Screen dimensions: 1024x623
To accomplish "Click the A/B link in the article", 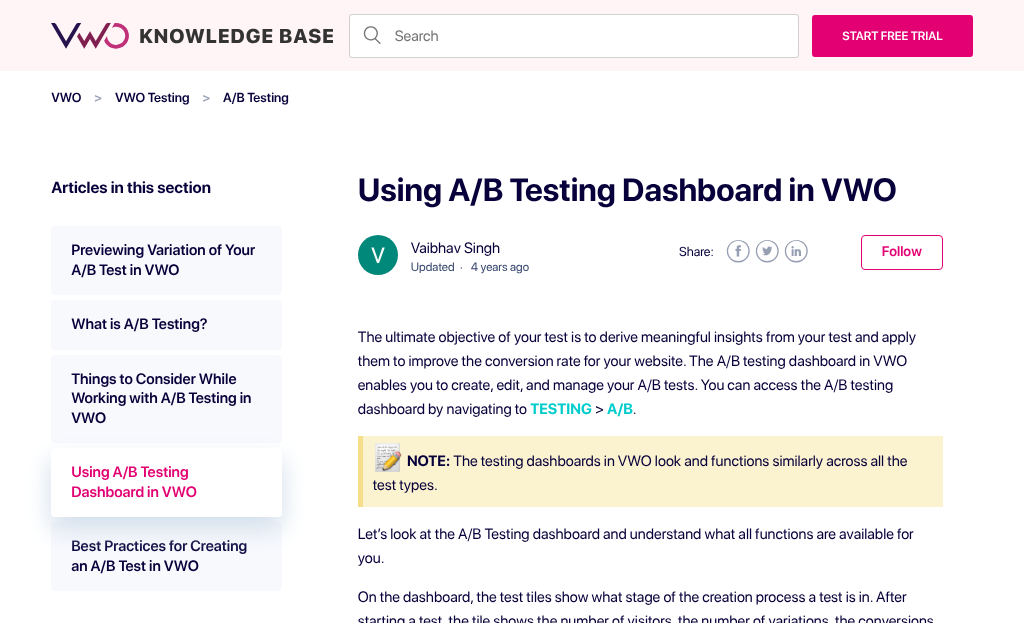I will 620,409.
